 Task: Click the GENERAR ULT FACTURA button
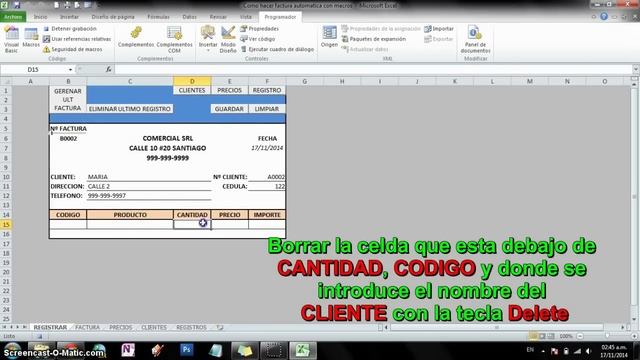68,100
